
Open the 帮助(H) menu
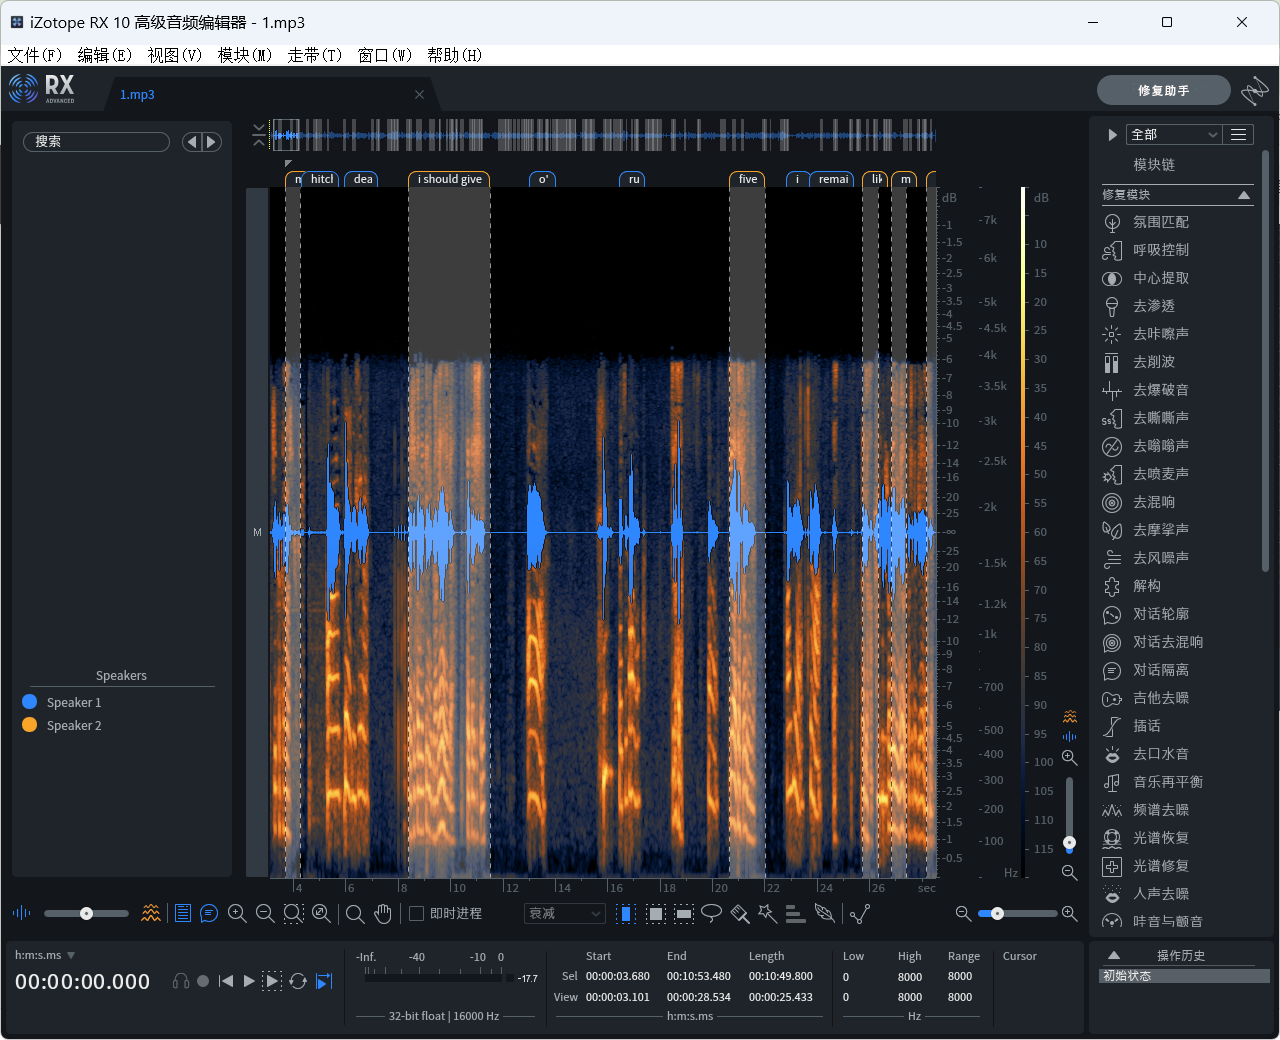coord(455,55)
